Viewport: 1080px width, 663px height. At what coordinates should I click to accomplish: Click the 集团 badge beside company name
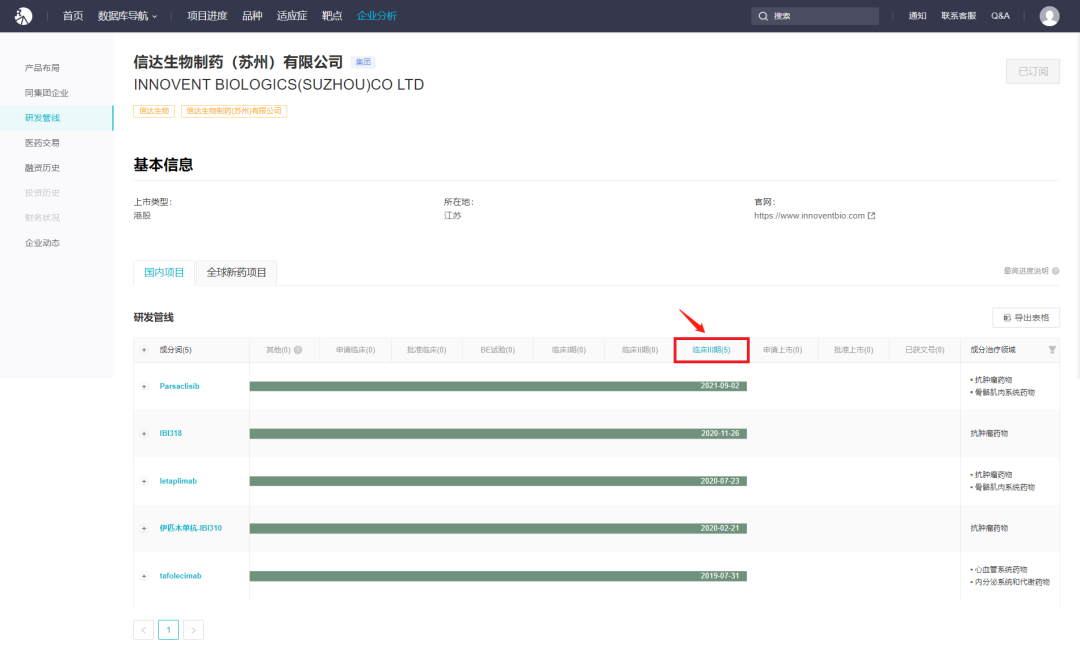click(x=363, y=62)
